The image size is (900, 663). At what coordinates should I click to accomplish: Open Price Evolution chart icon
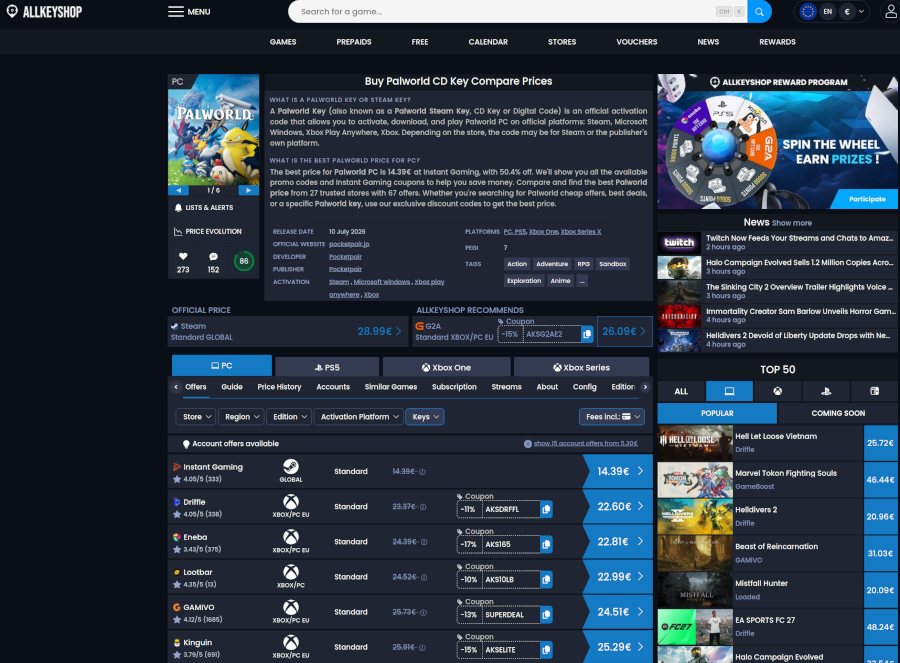[x=178, y=231]
